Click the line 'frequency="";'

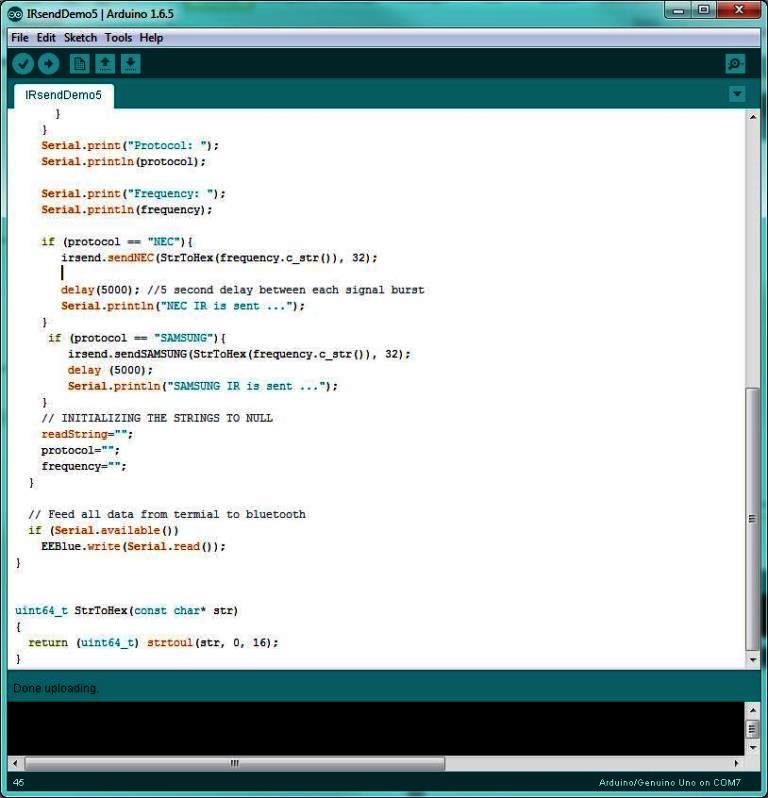pos(84,467)
